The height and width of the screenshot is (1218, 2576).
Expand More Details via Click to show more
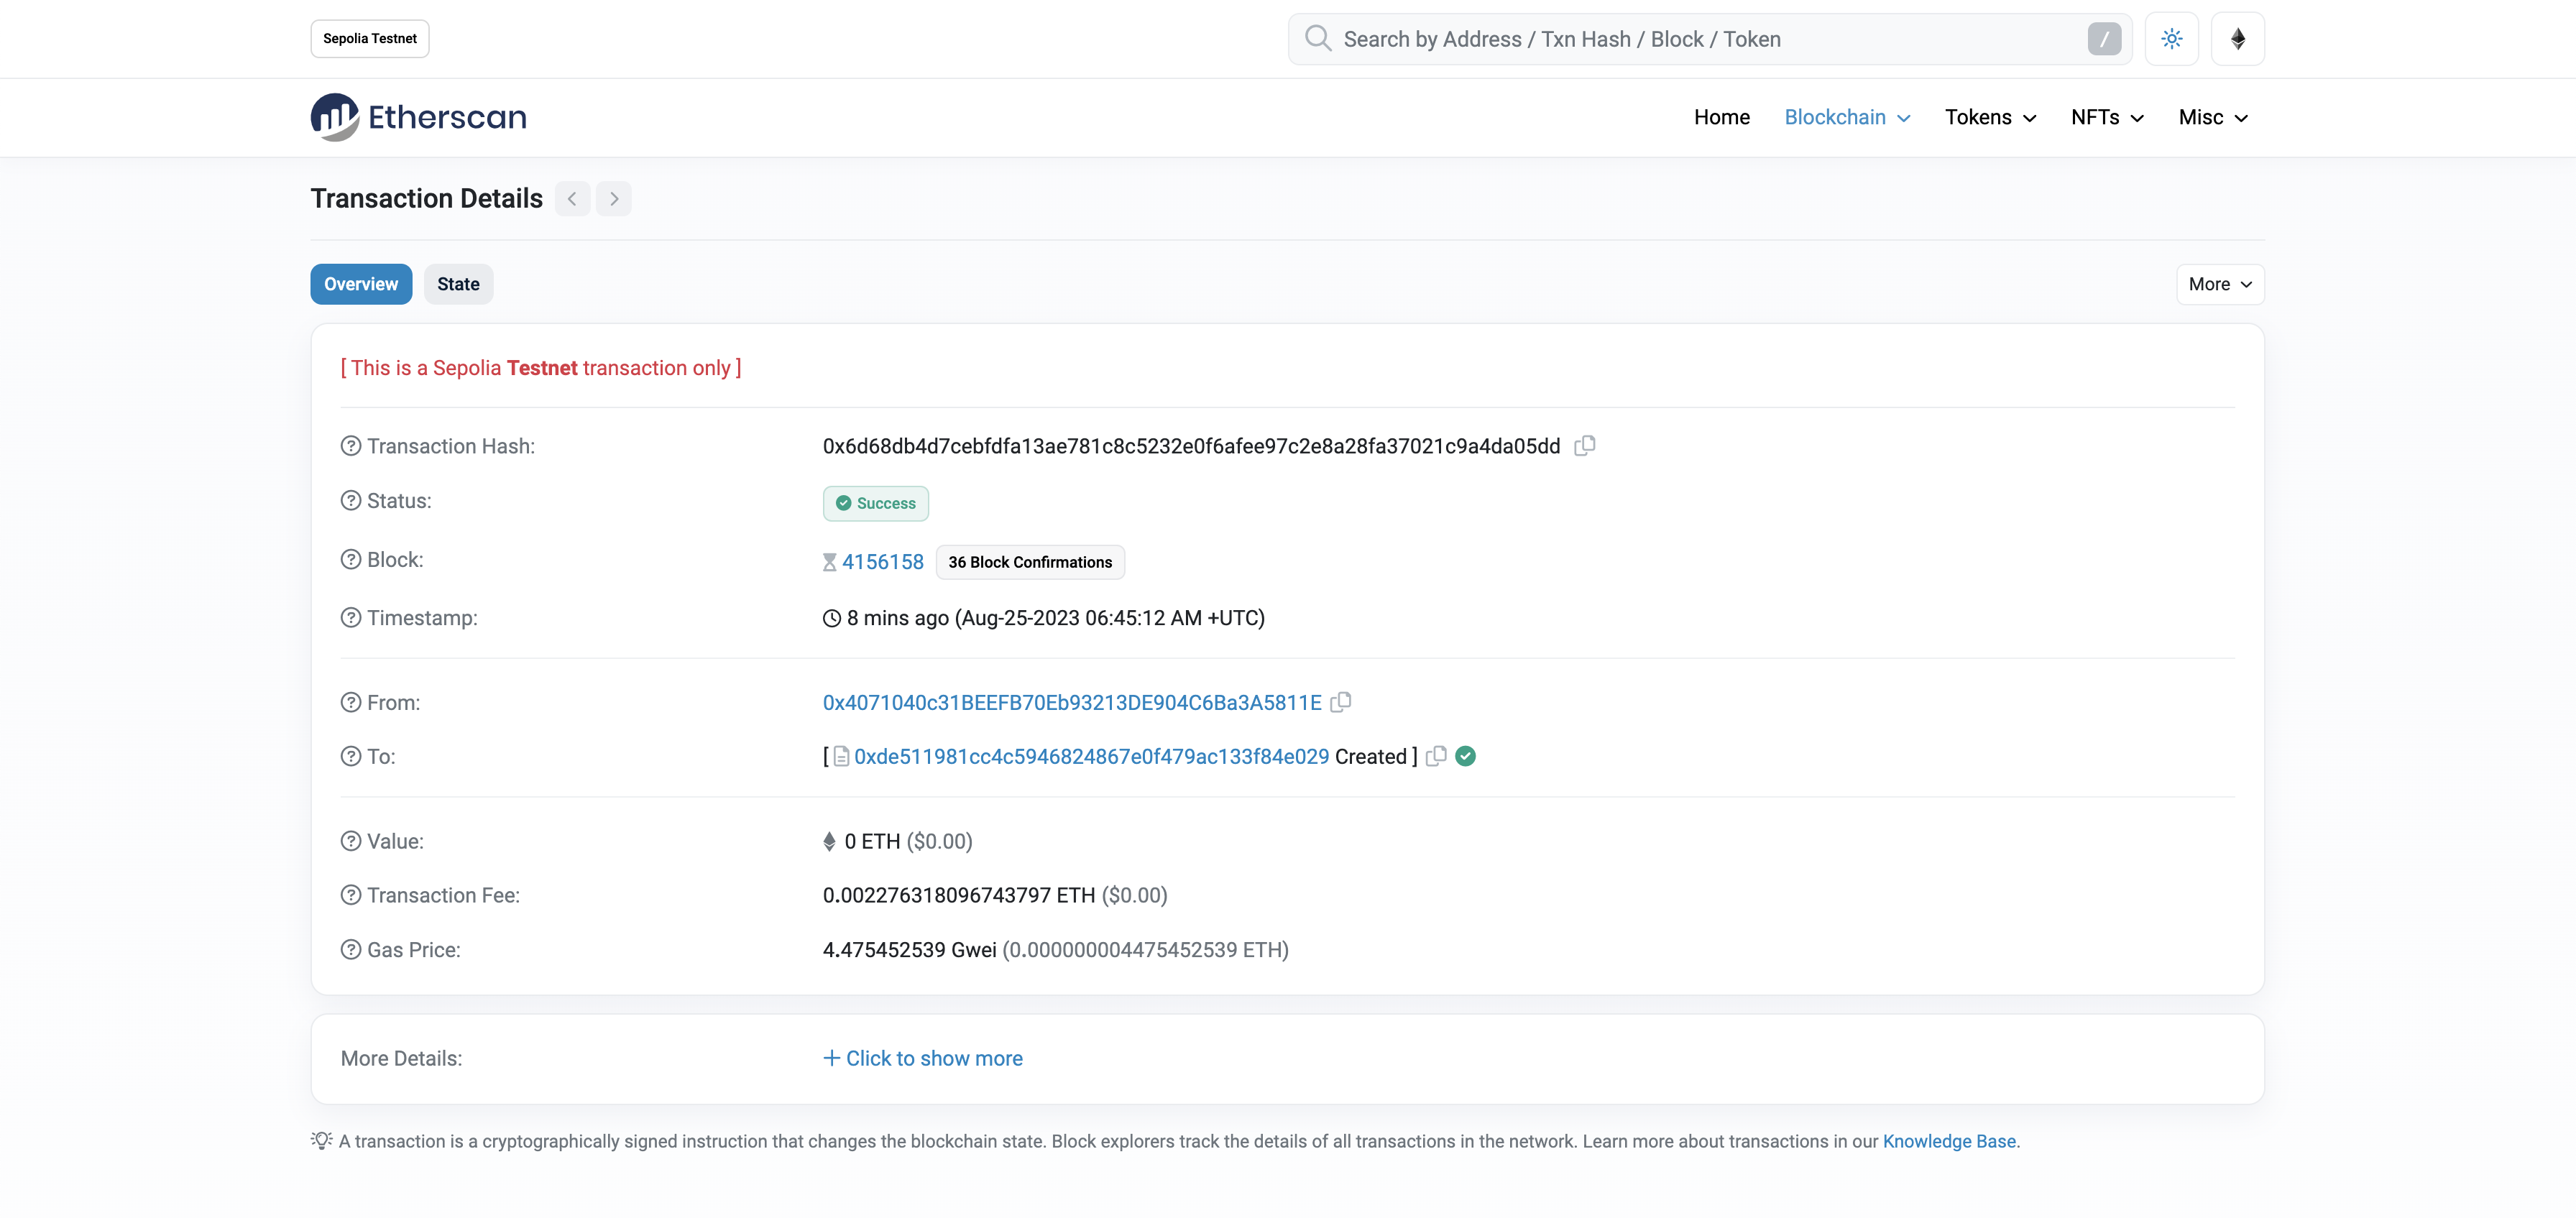coord(922,1058)
